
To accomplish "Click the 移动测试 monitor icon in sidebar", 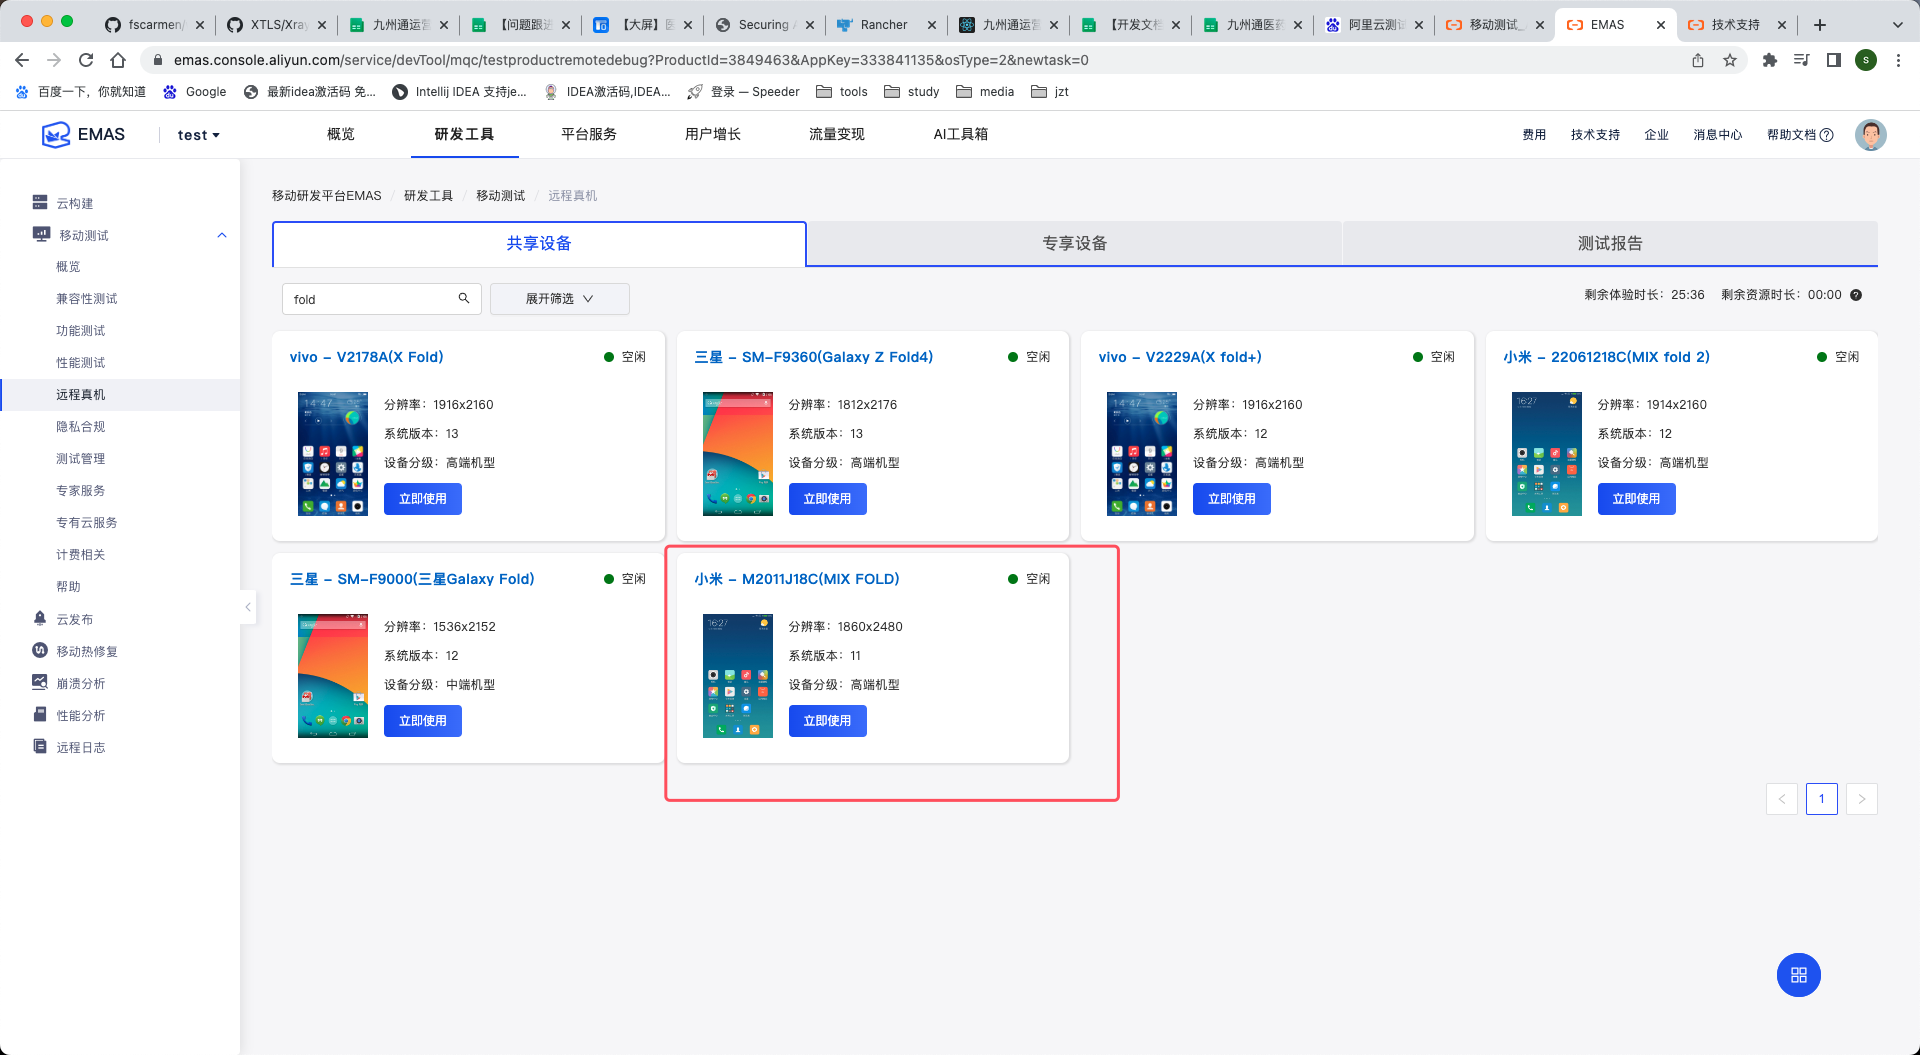I will click(41, 235).
